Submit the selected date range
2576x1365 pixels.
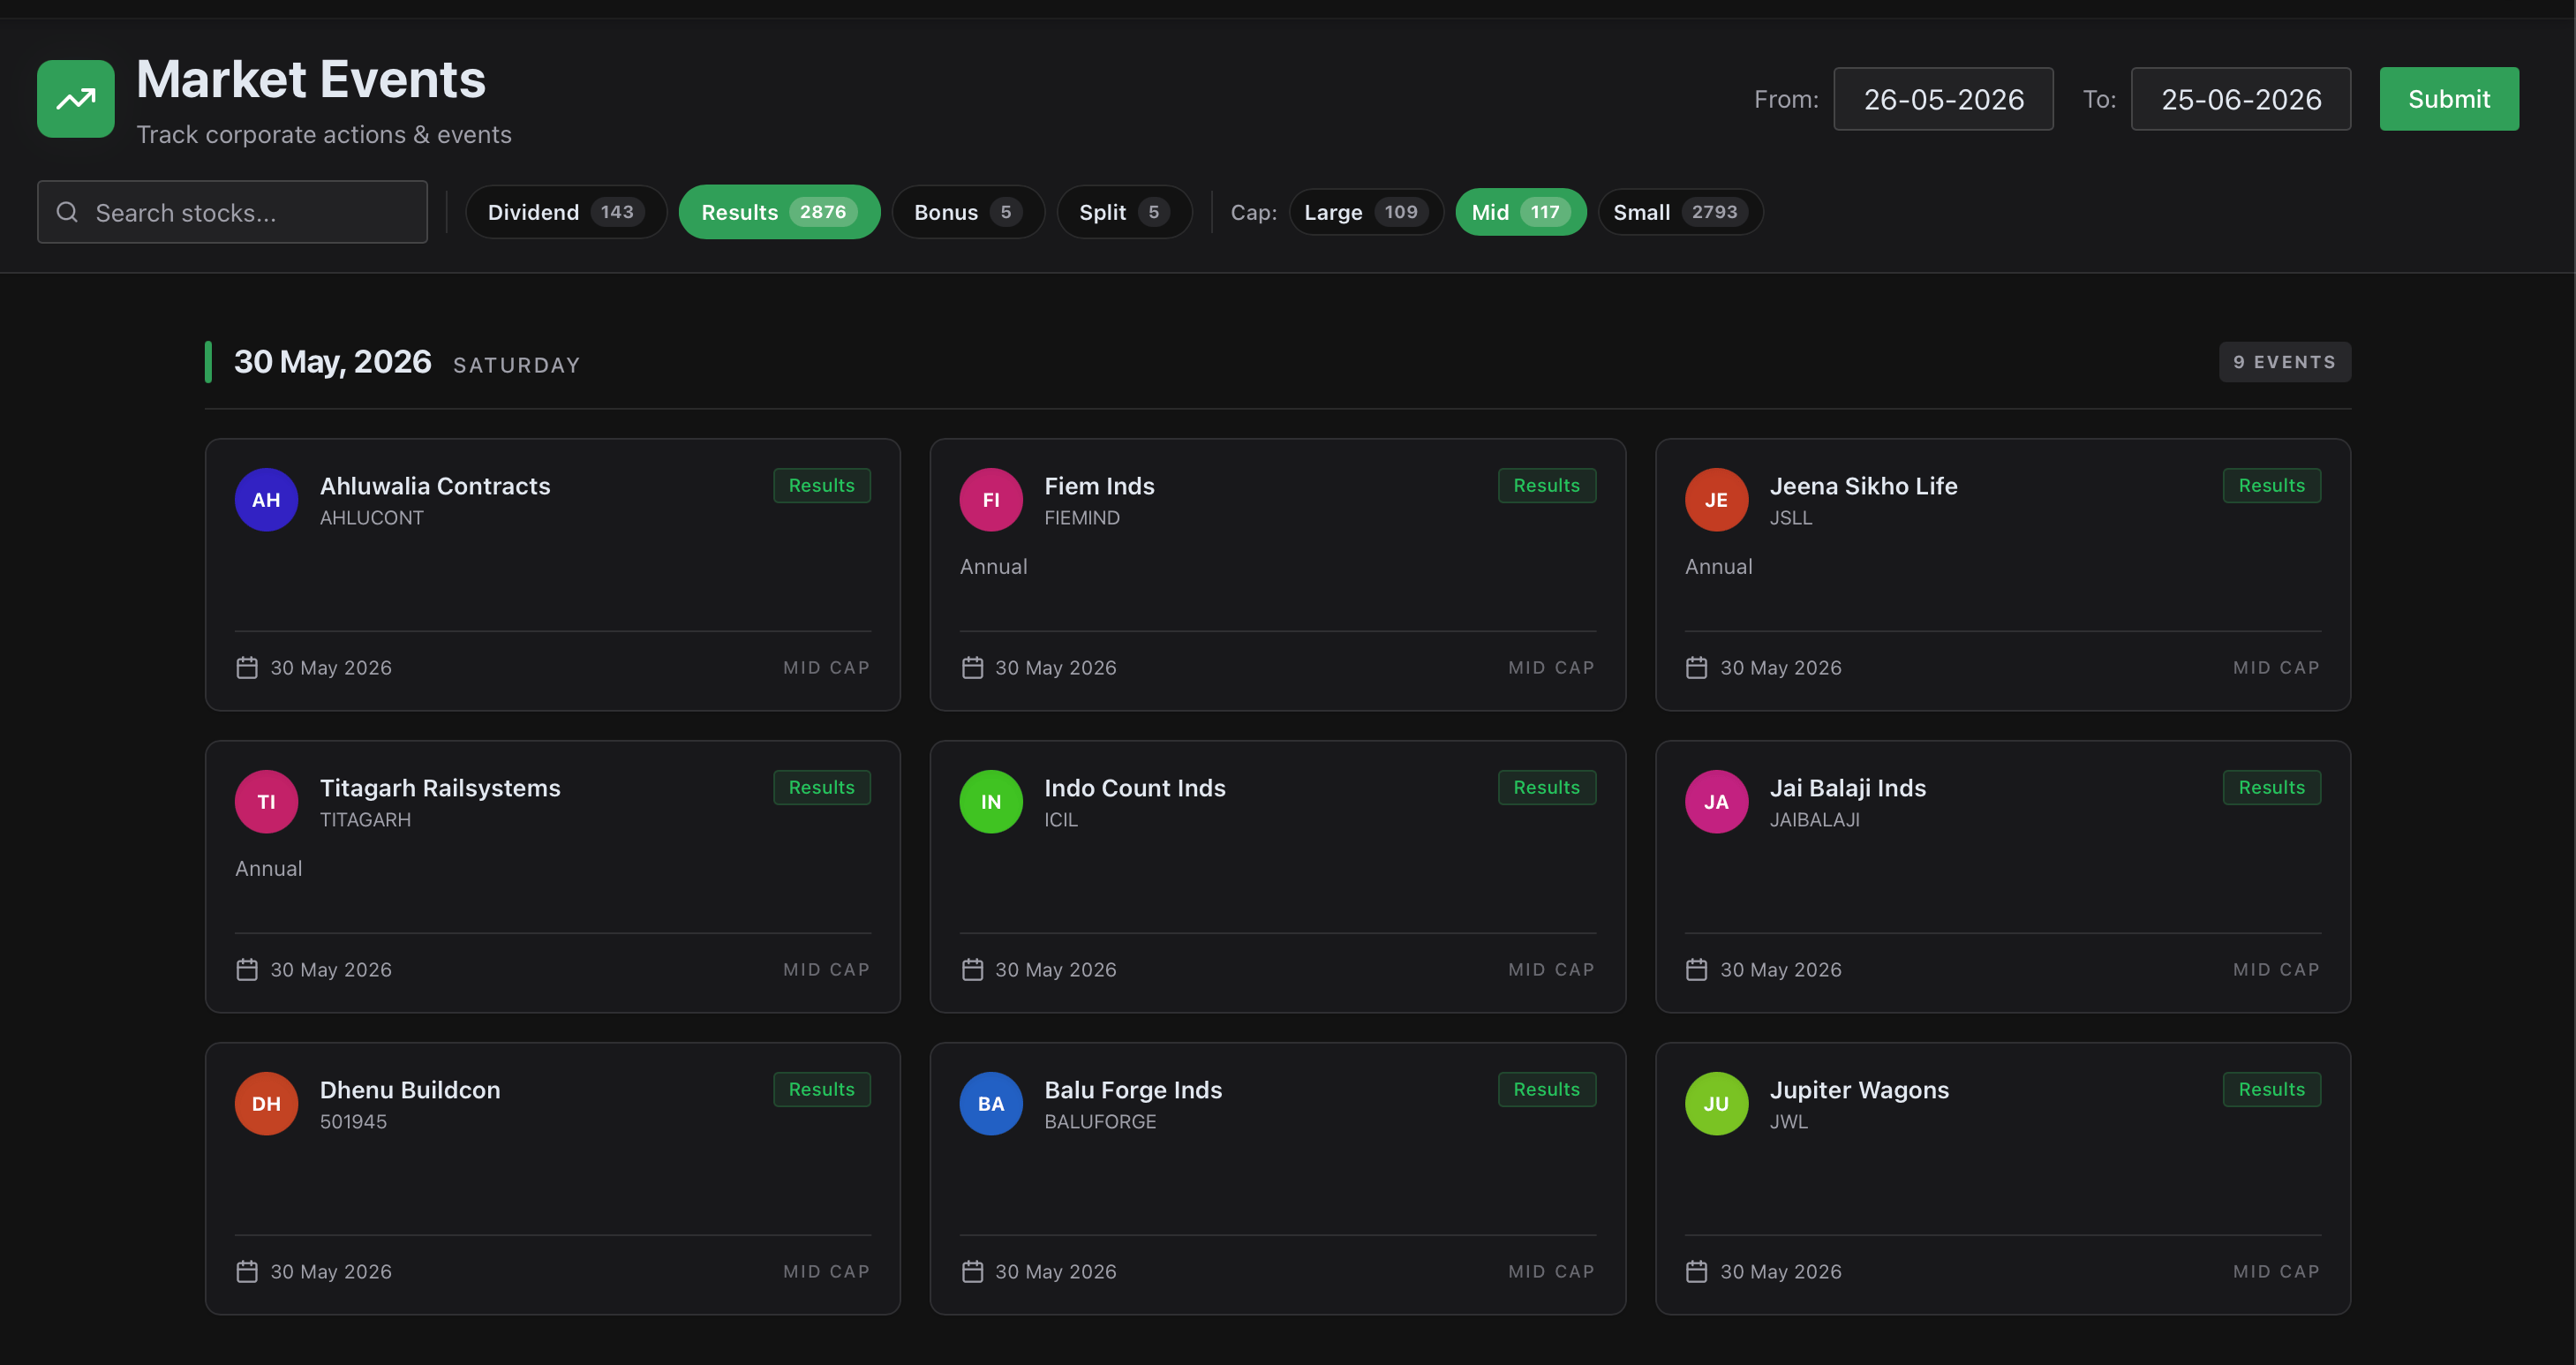[2449, 99]
